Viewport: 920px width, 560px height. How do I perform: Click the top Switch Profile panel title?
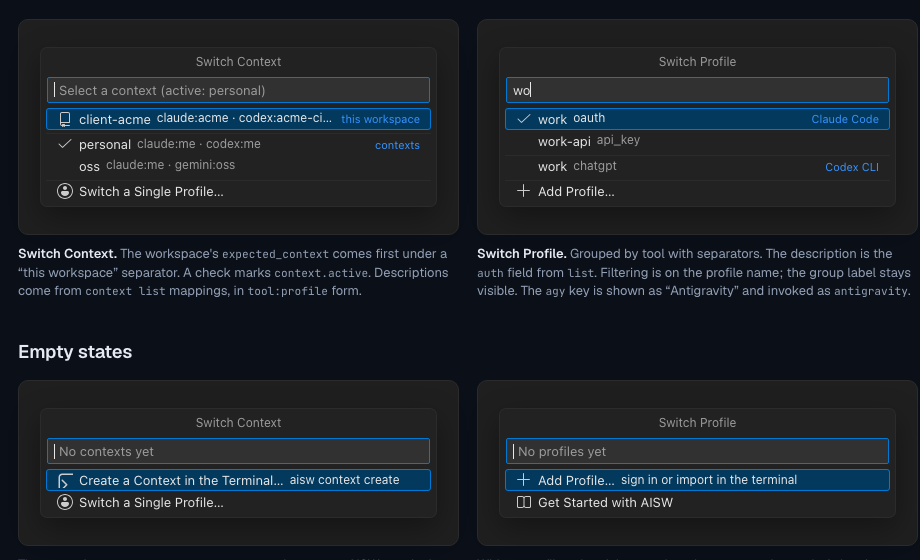coord(697,62)
